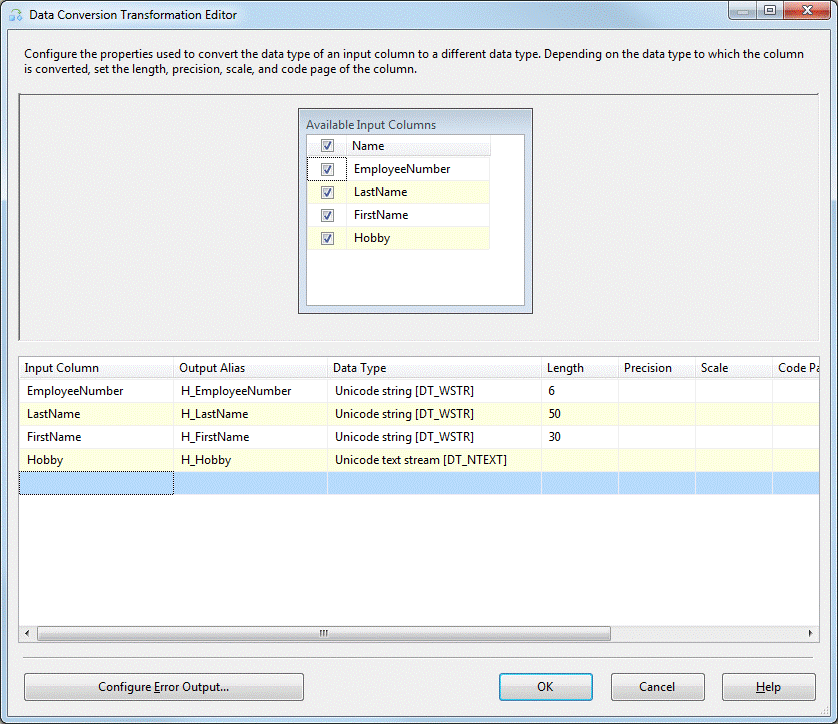This screenshot has width=838, height=724.
Task: Uncheck the LastName input column checkbox
Action: (327, 192)
